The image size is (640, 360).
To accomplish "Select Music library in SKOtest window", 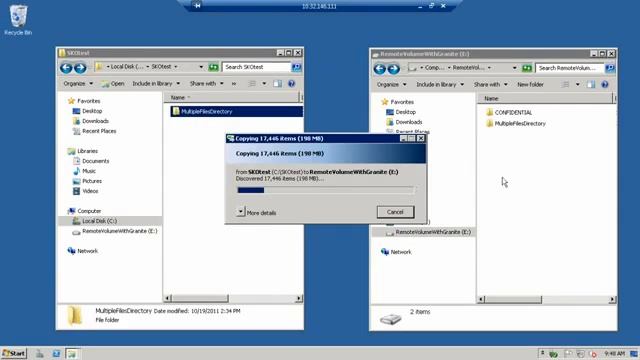I will click(84, 171).
